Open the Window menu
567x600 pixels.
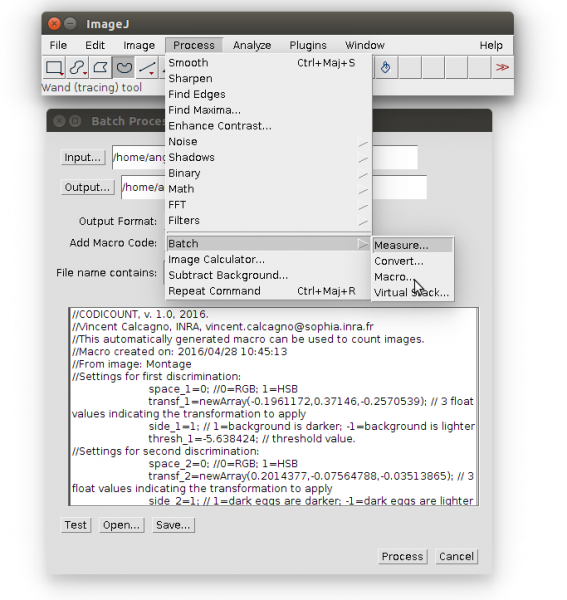coord(365,45)
